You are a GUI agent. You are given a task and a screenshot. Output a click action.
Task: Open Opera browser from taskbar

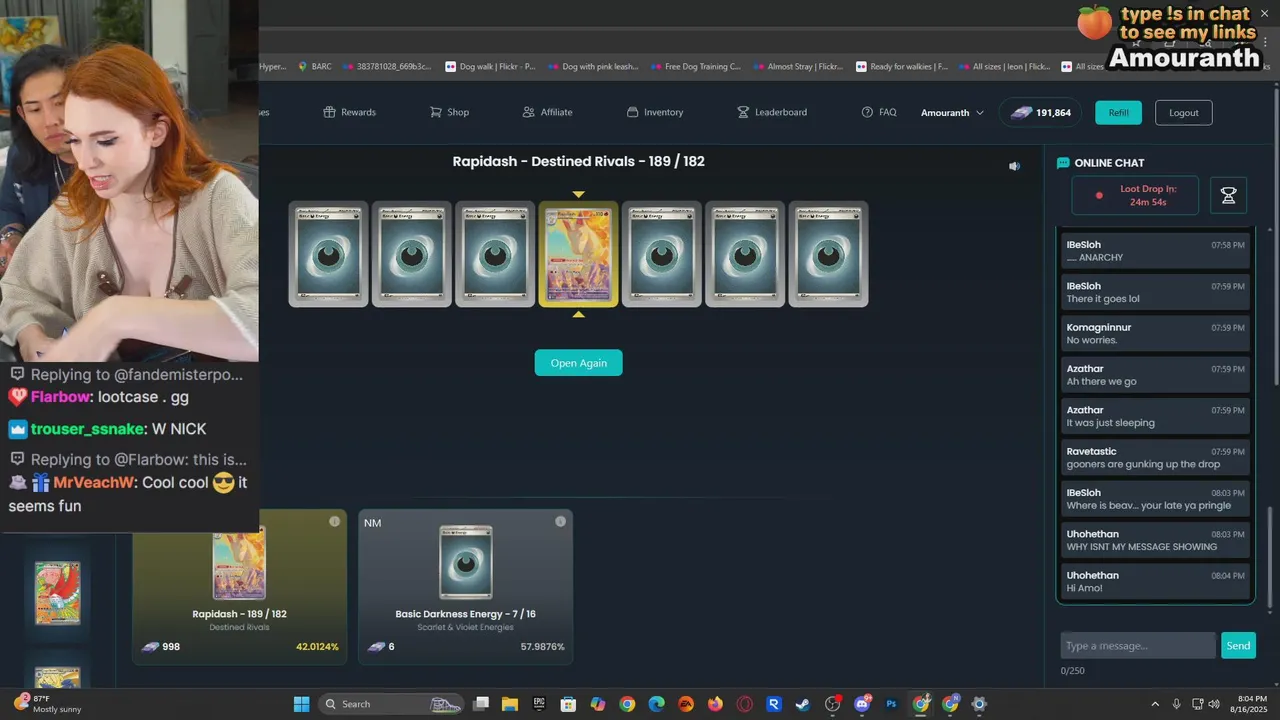(x=744, y=704)
